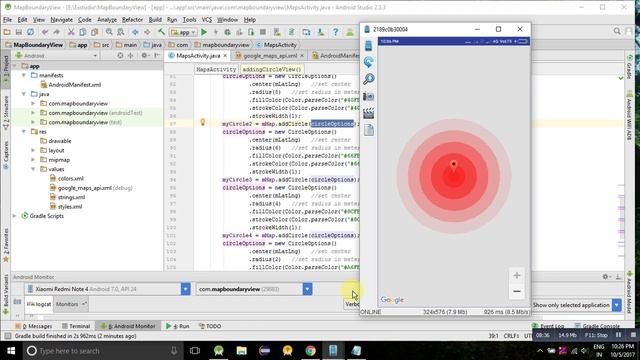Image resolution: width=640 pixels, height=360 pixels.
Task: Click the Paste clipboard icon
Action: (x=94, y=32)
